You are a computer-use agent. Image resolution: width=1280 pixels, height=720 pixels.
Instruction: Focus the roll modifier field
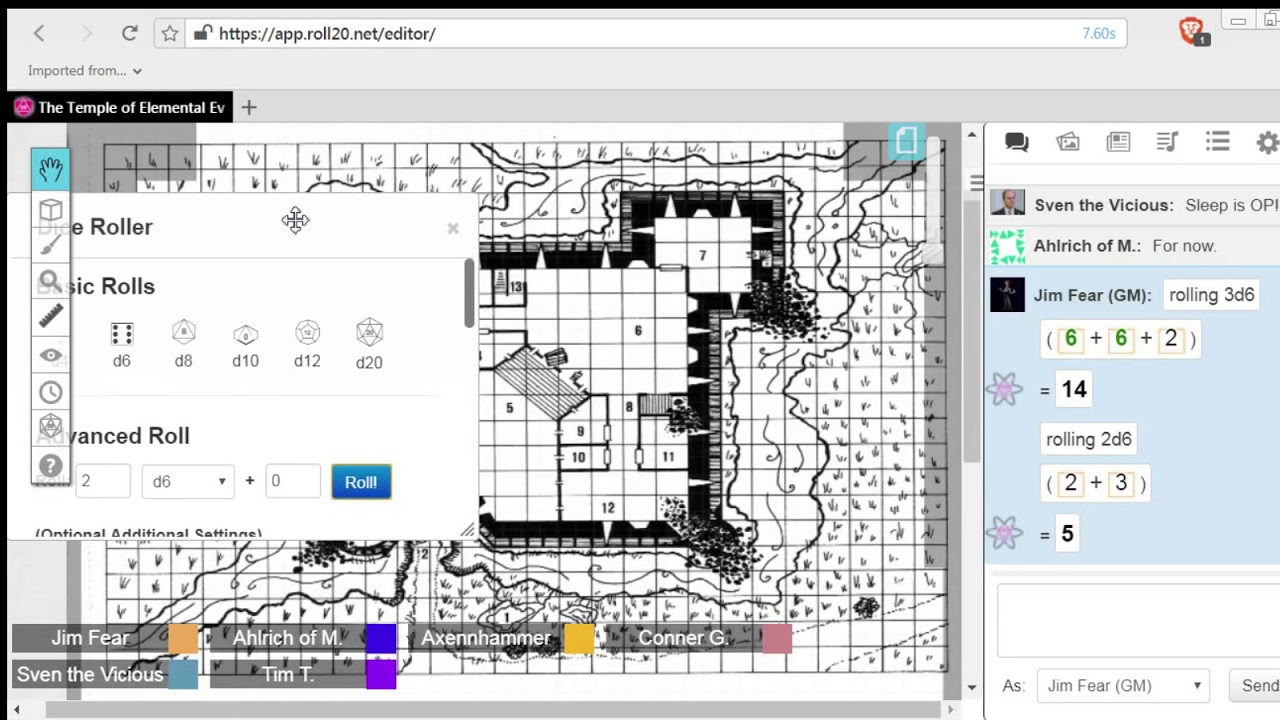[292, 481]
